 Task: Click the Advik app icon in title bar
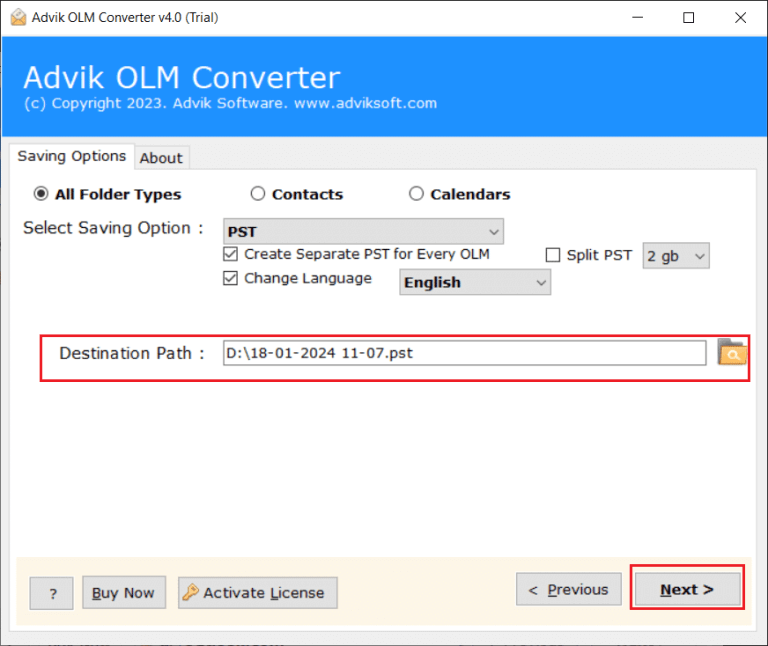coord(18,17)
